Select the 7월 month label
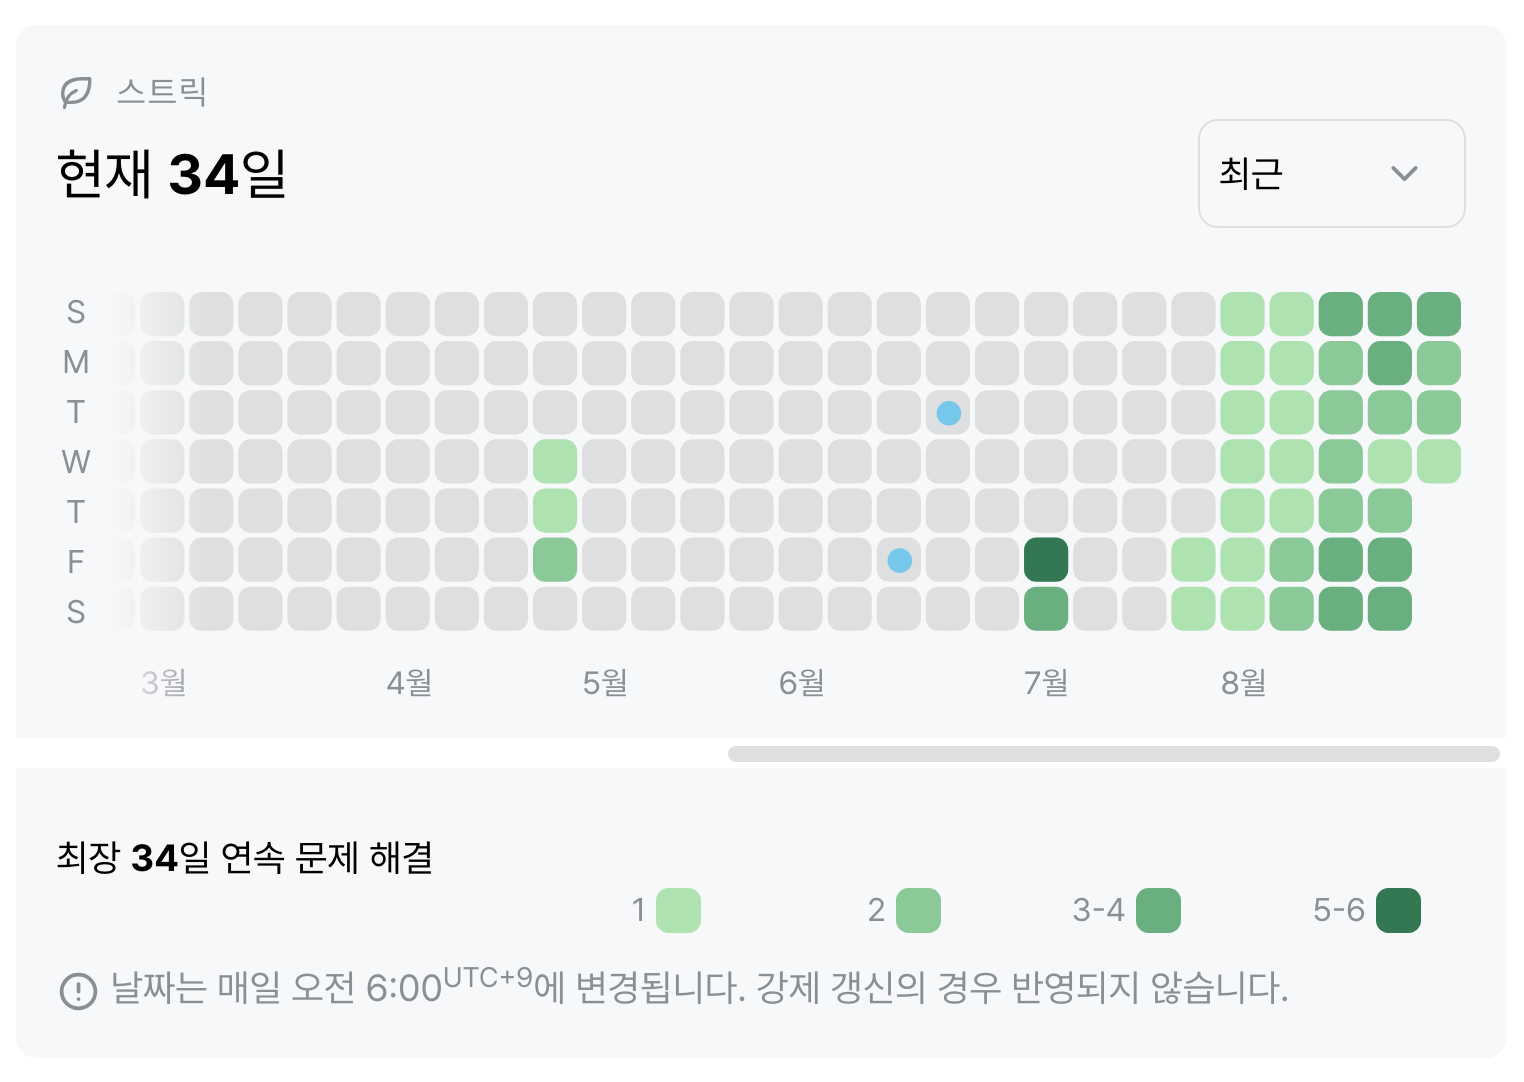The width and height of the screenshot is (1524, 1082). [1045, 683]
